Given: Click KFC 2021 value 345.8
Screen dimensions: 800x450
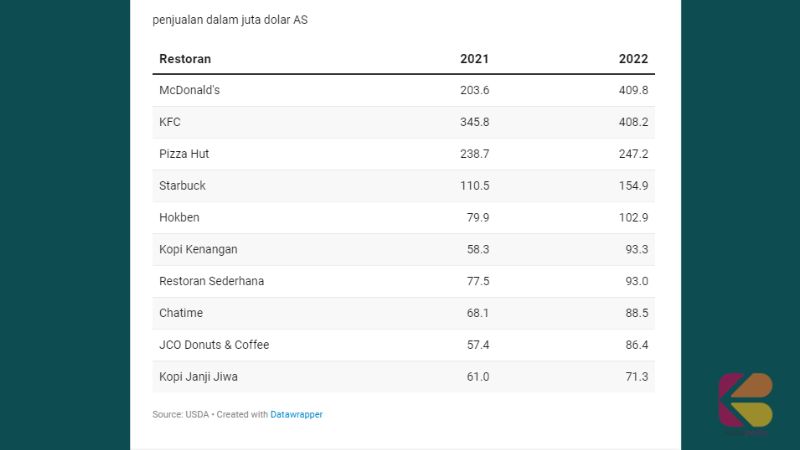Looking at the screenshot, I should [x=474, y=122].
